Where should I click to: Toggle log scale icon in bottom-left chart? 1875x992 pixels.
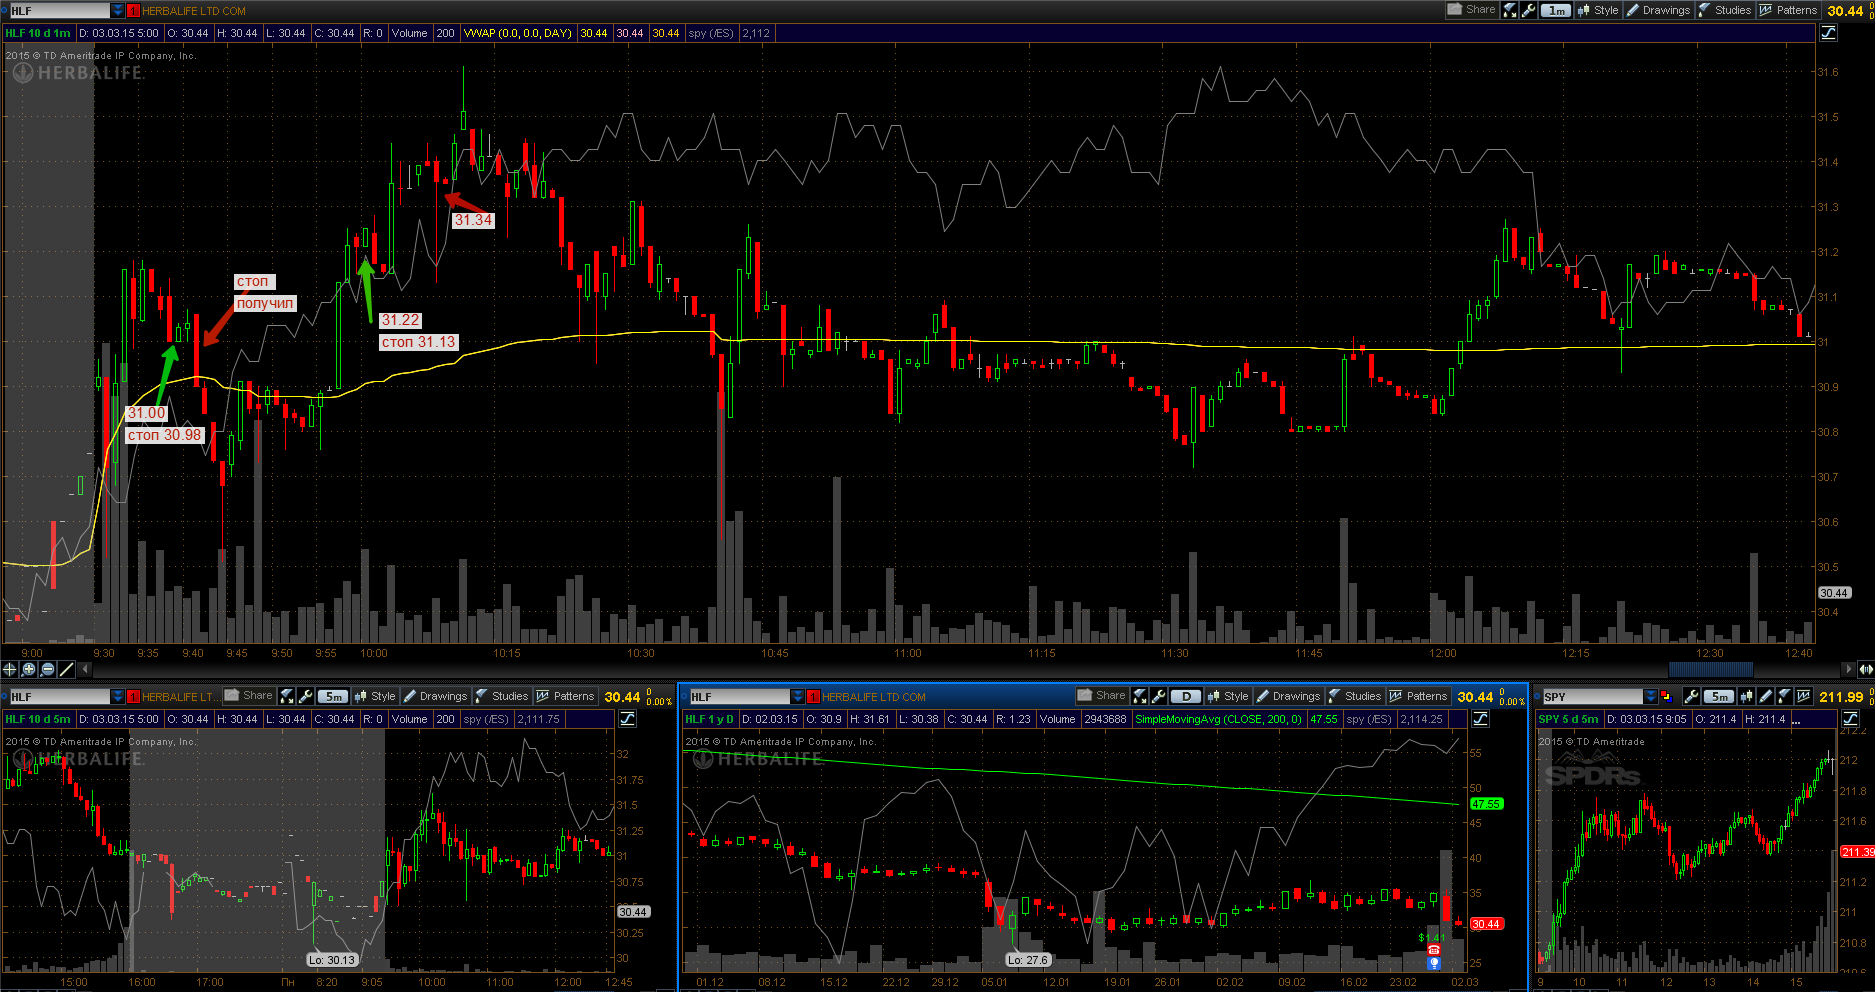[627, 718]
